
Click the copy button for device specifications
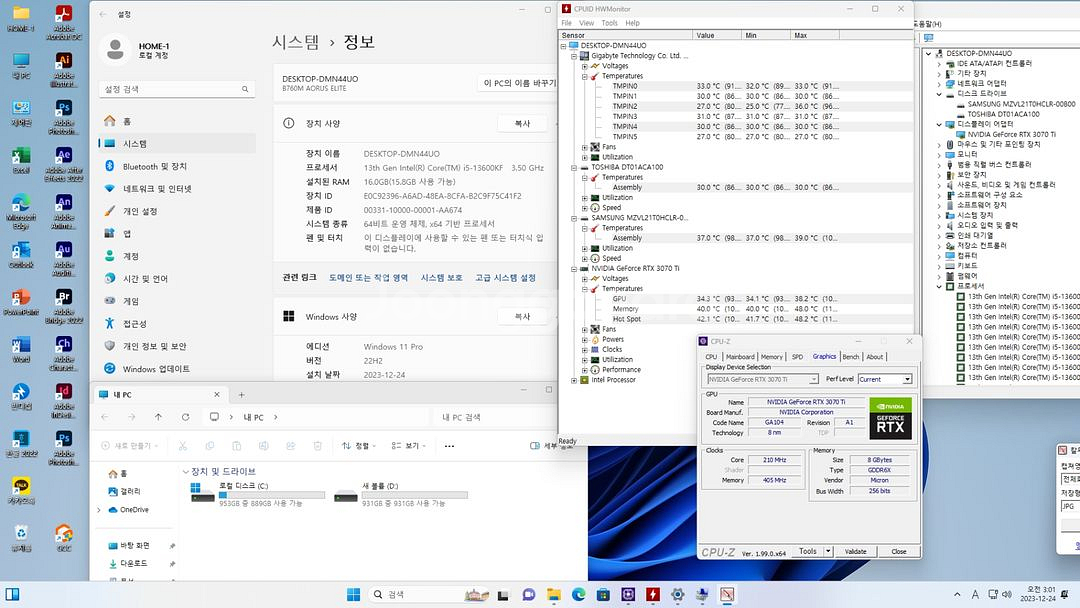tap(522, 124)
